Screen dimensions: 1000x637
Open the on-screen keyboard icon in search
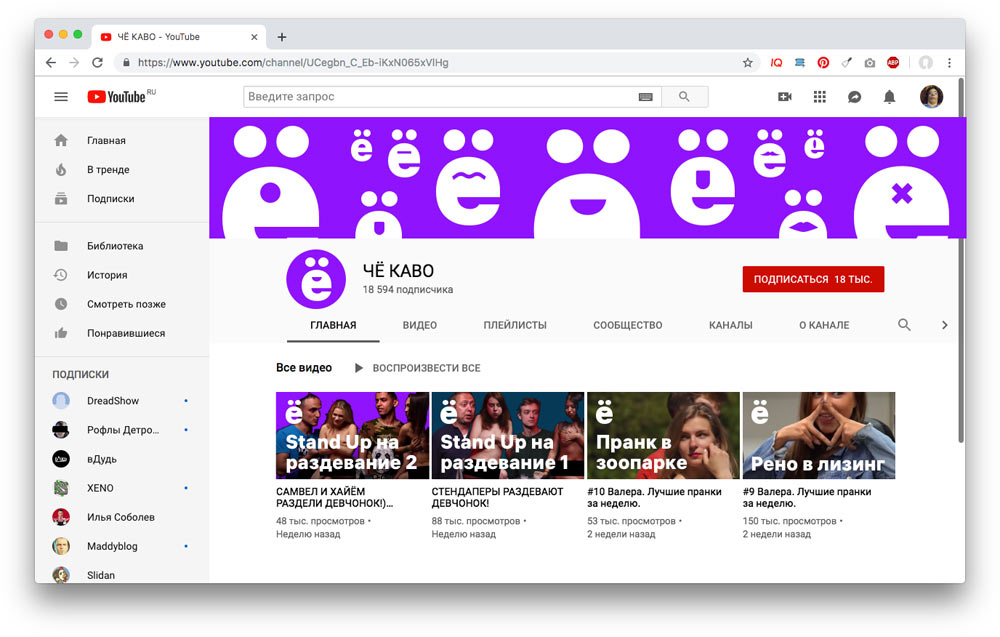click(645, 97)
